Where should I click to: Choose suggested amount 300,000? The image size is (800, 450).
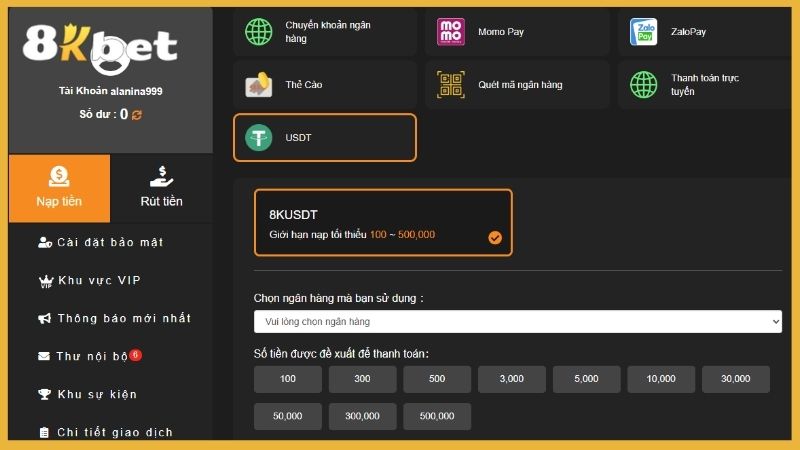point(362,416)
